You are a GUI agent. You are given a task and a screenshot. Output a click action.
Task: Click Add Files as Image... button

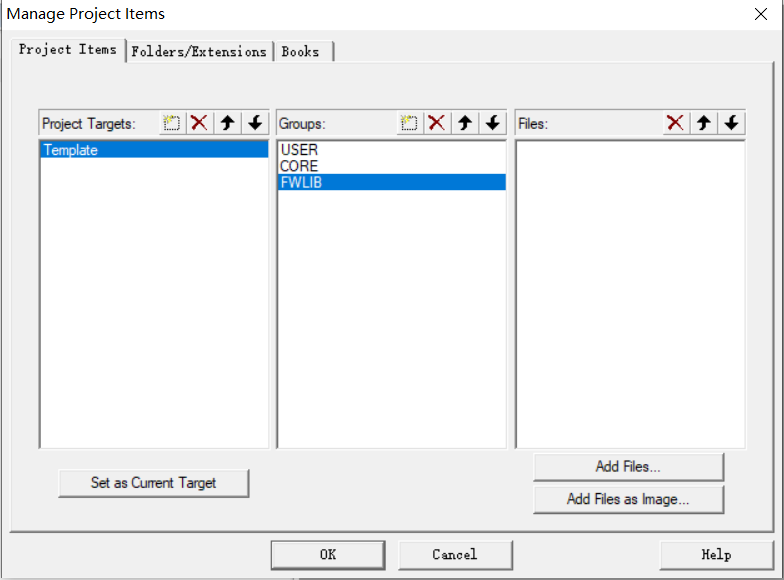click(628, 499)
